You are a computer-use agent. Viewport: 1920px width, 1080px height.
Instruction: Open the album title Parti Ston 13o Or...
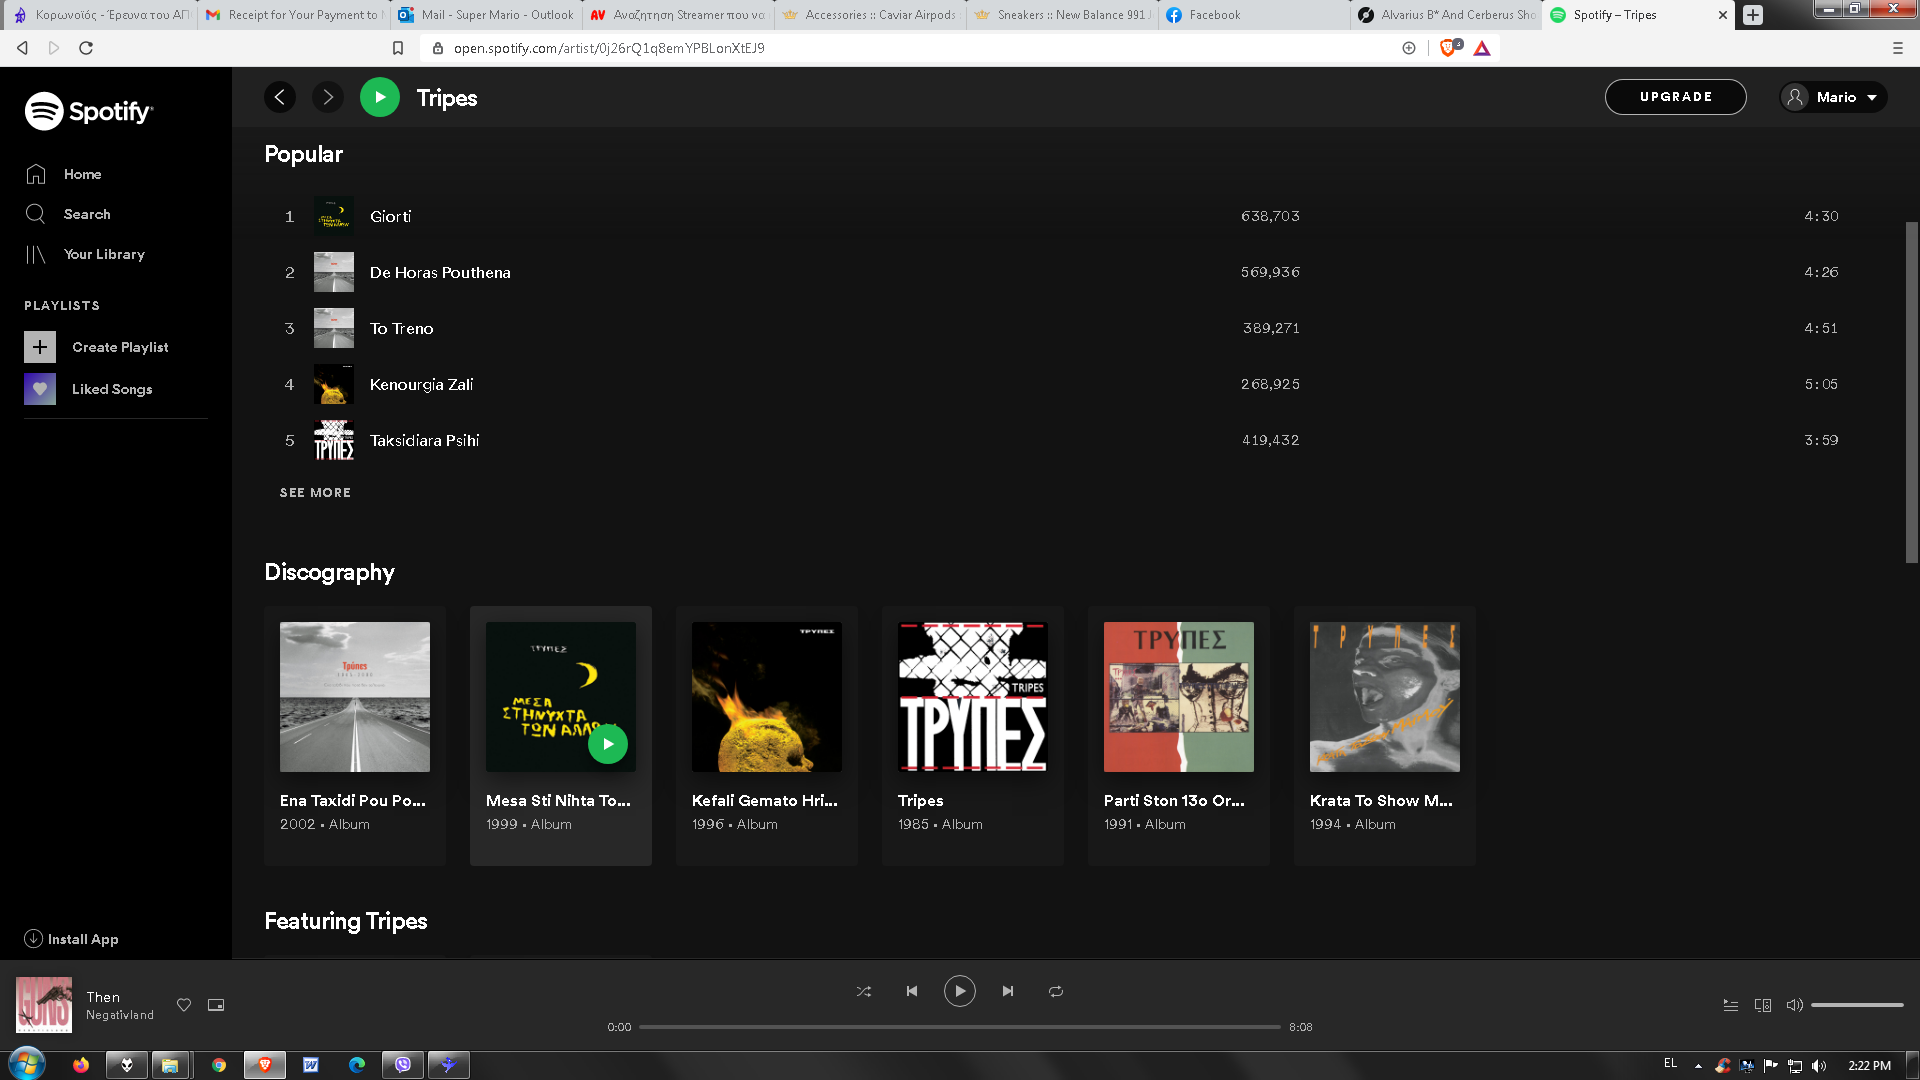tap(1174, 800)
